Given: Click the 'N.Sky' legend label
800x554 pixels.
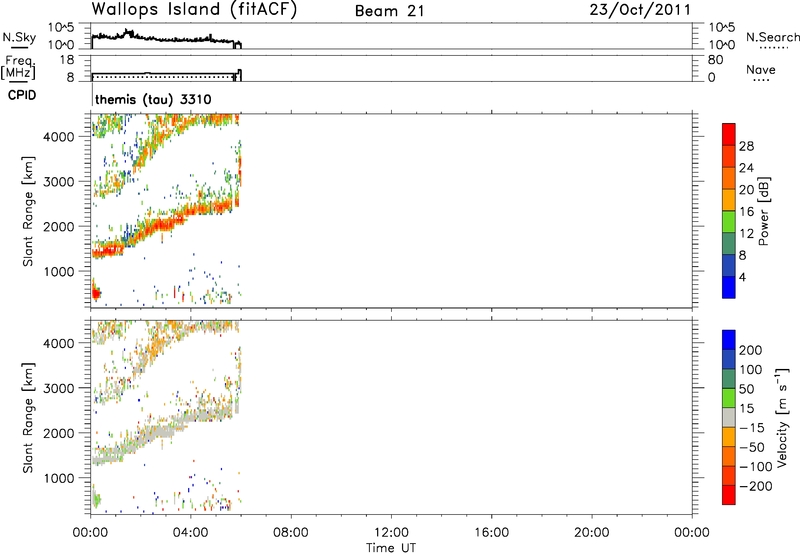Looking at the screenshot, I should [19, 37].
